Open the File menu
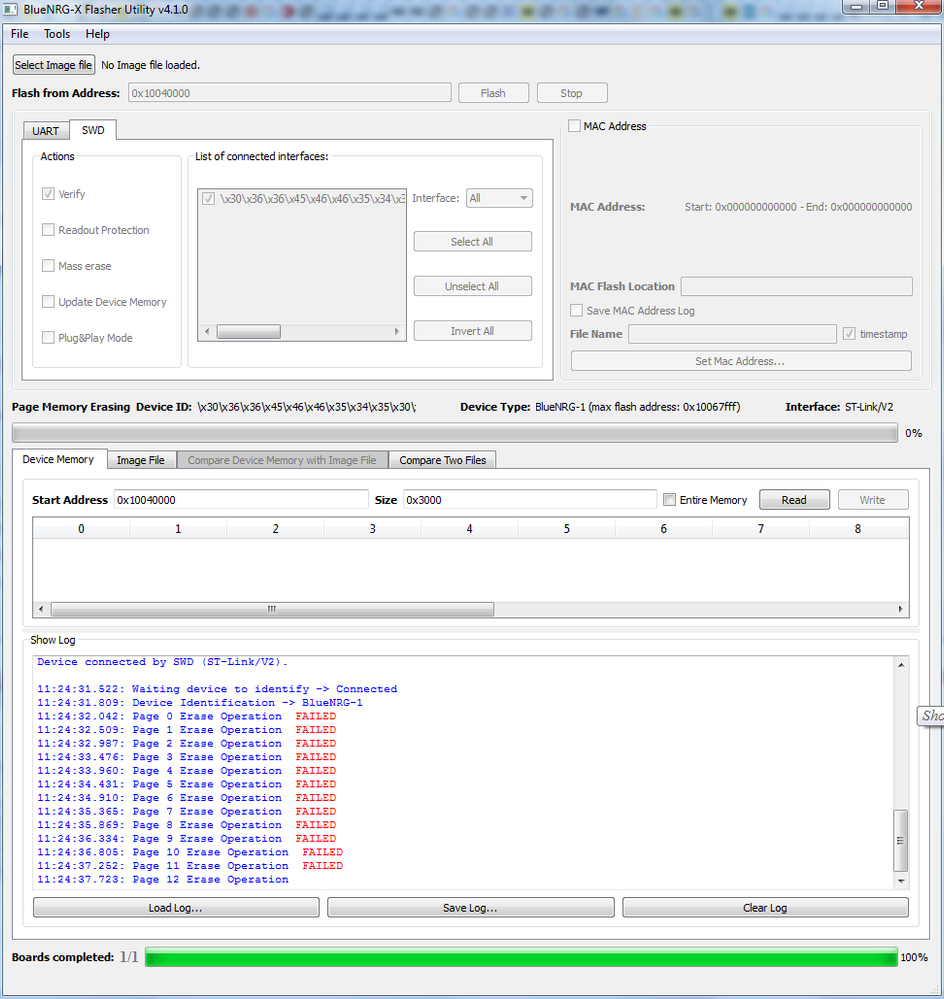The image size is (944, 999). click(x=20, y=34)
